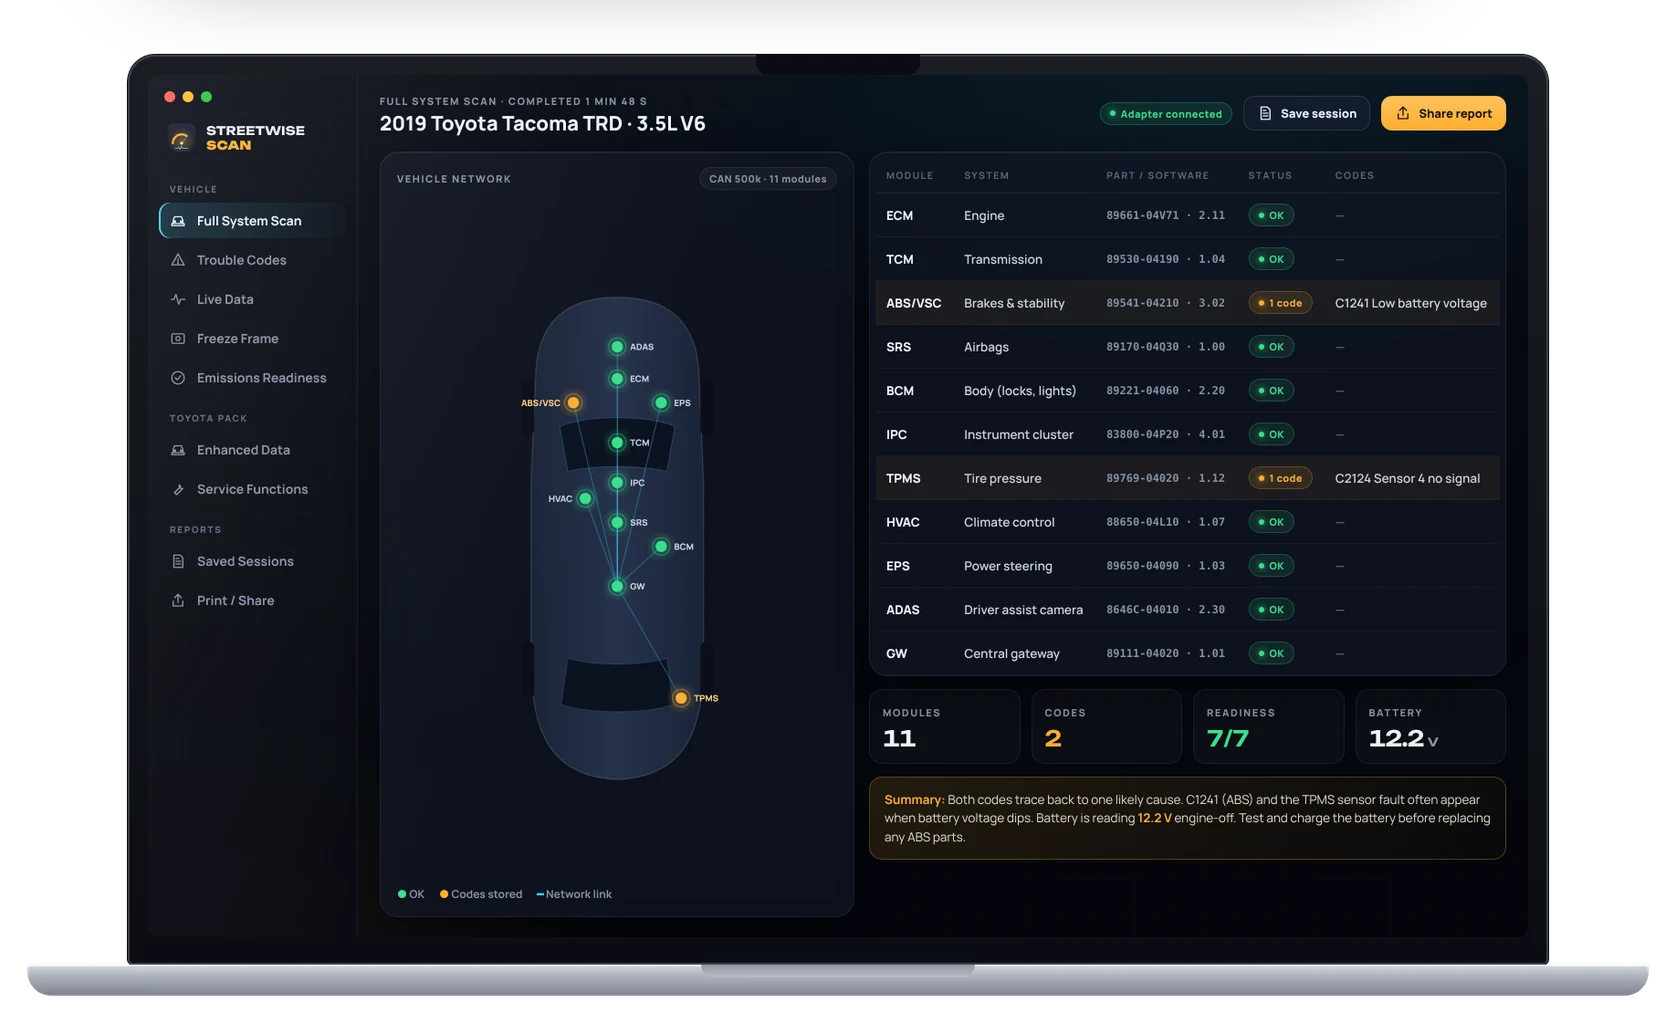Click the 1 code badge in the TPMS row
The height and width of the screenshot is (1023, 1676).
(1280, 478)
